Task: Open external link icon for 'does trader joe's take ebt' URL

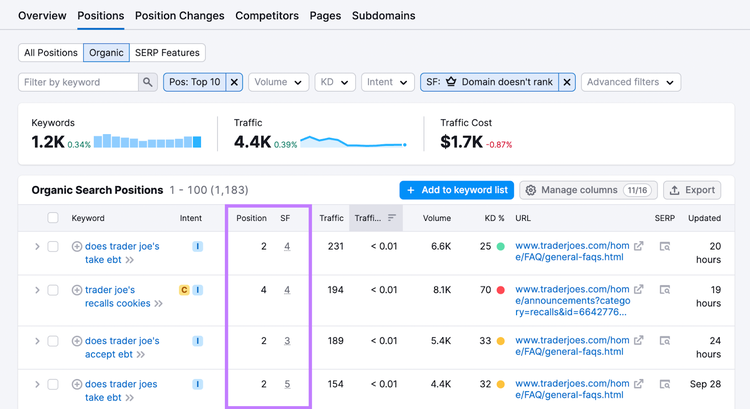Action: (639, 246)
